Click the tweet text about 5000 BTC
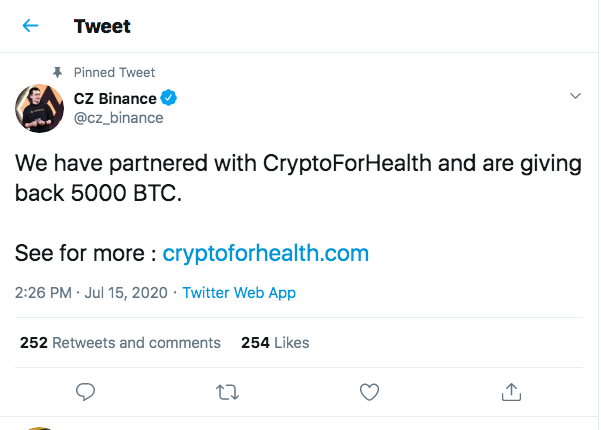 [x=298, y=178]
